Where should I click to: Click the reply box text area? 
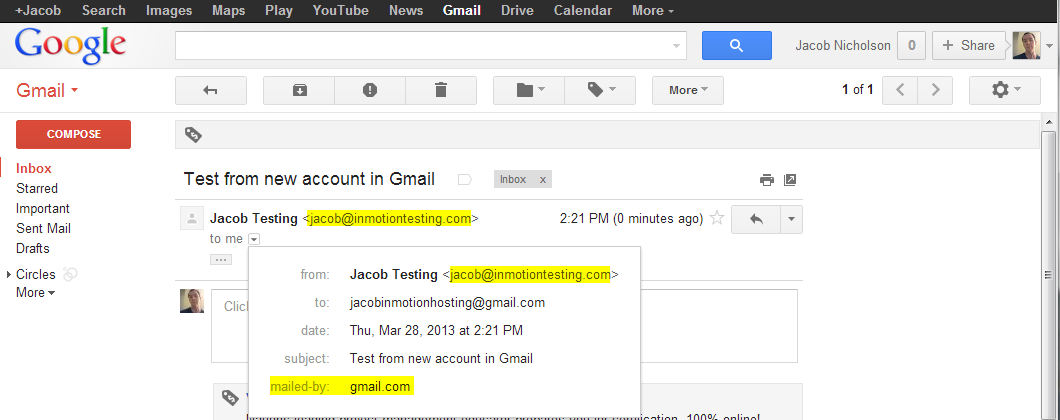[504, 326]
